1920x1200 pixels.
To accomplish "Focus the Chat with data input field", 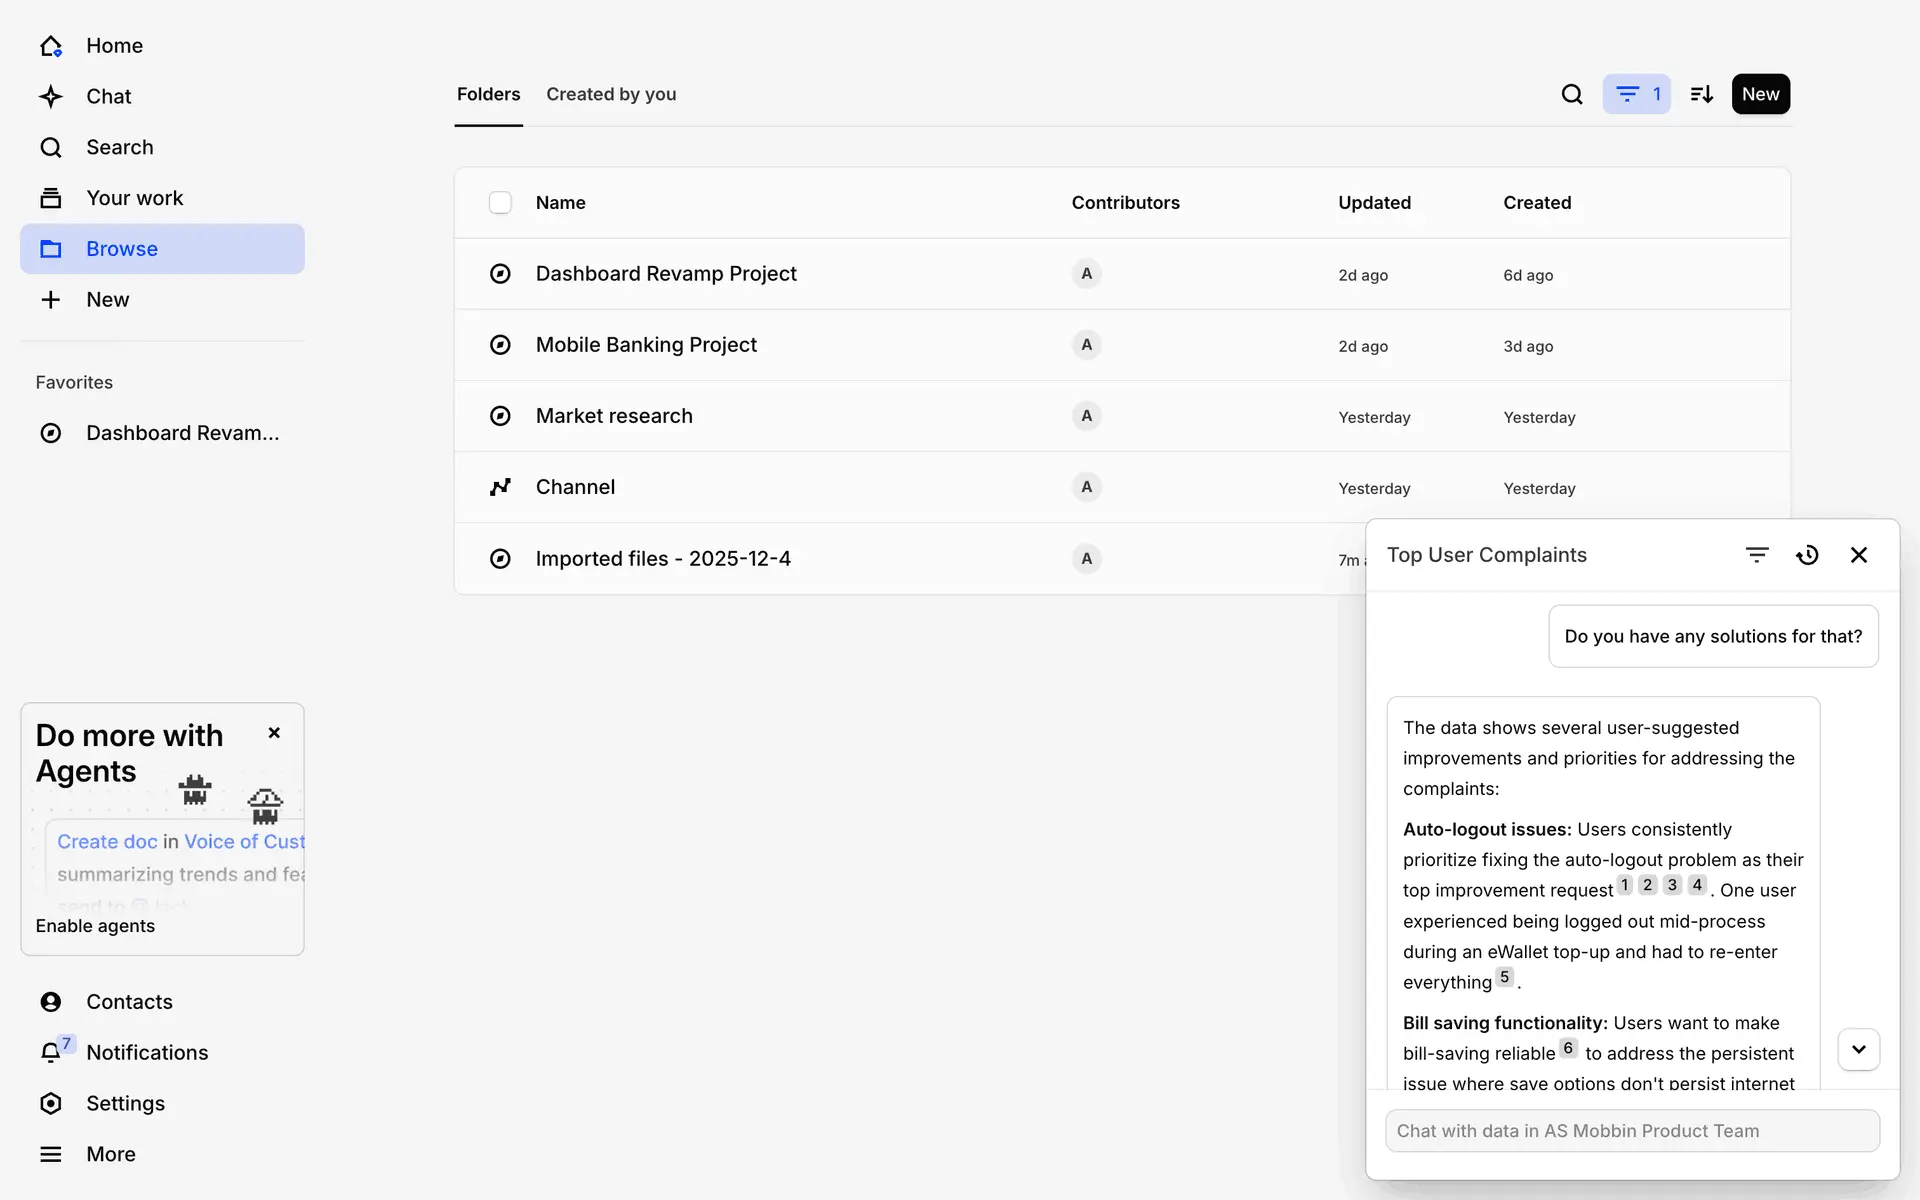I will click(x=1631, y=1131).
